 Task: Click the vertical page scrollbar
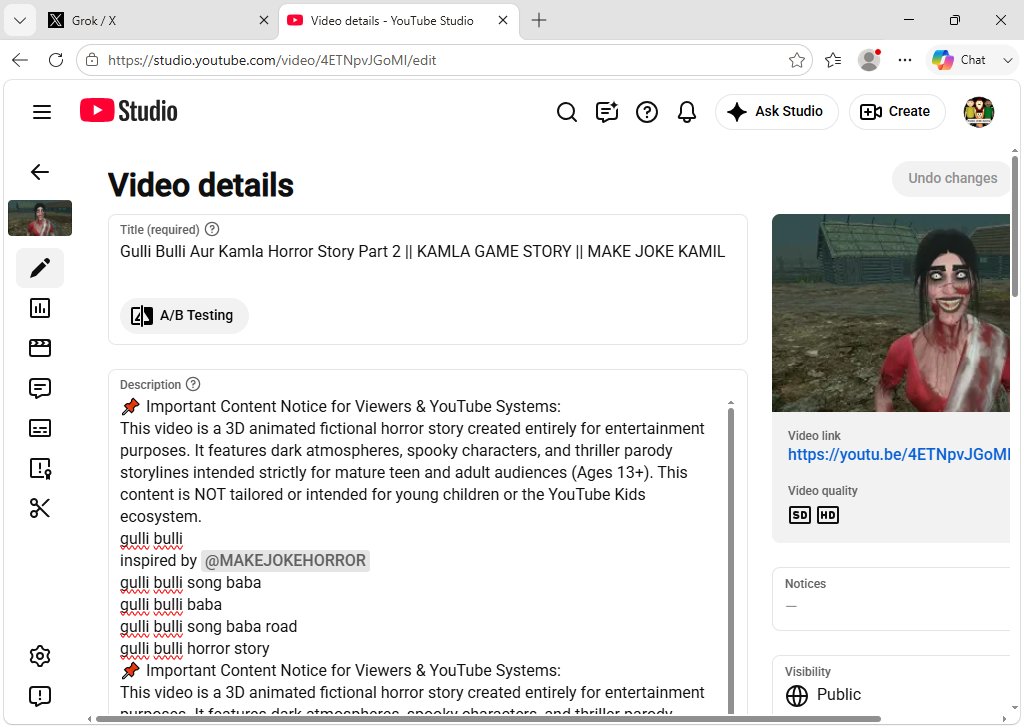point(1015,225)
